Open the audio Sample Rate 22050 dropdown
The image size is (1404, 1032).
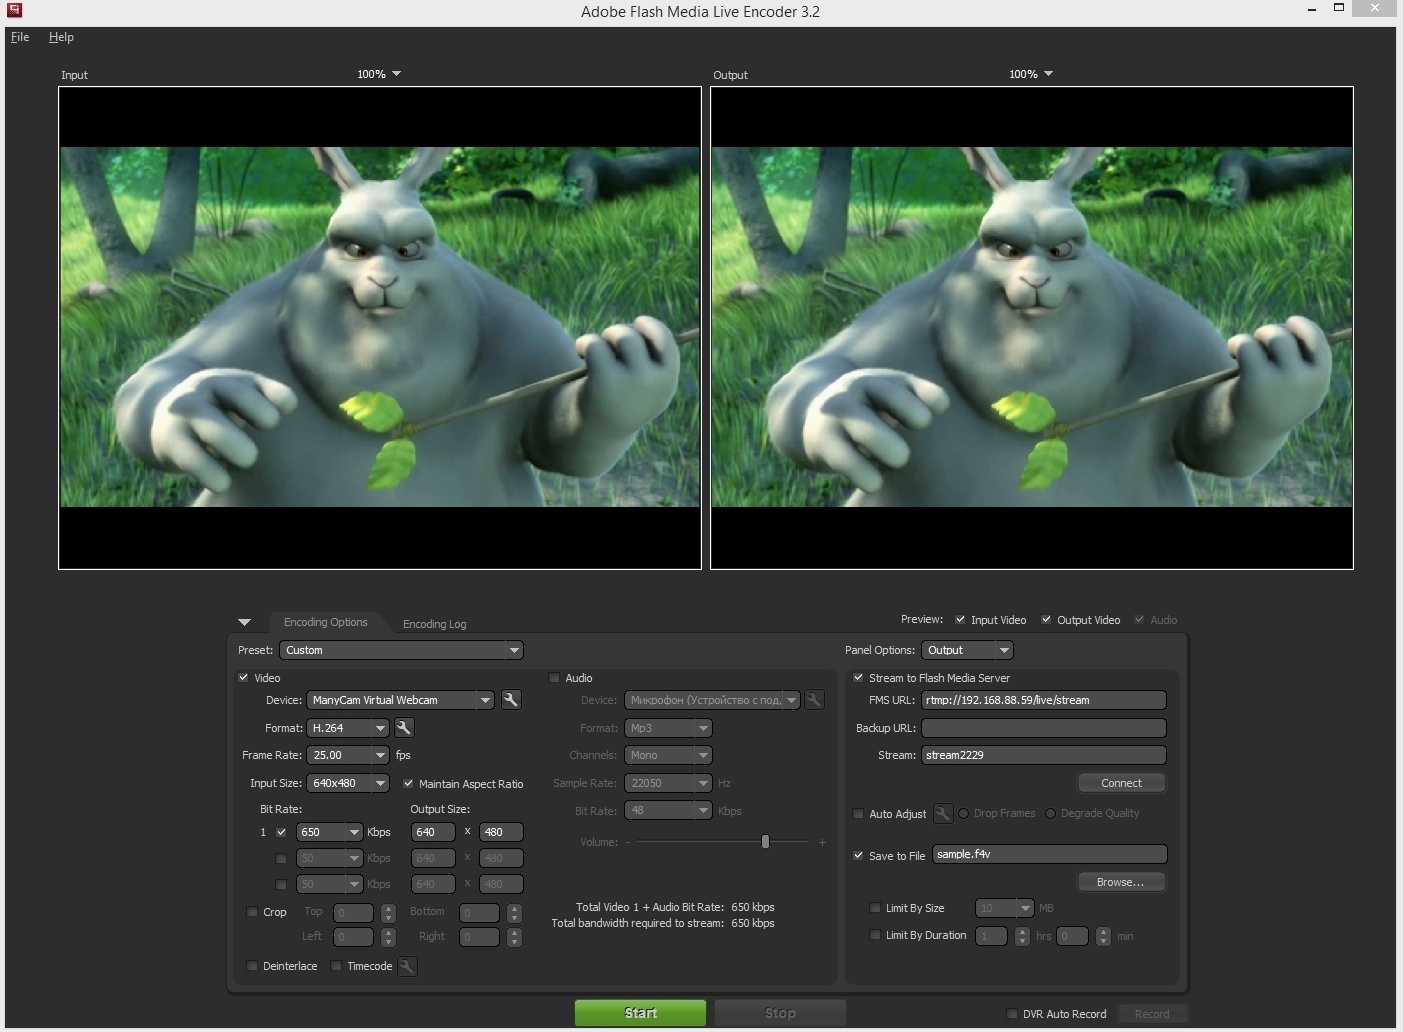tap(668, 783)
